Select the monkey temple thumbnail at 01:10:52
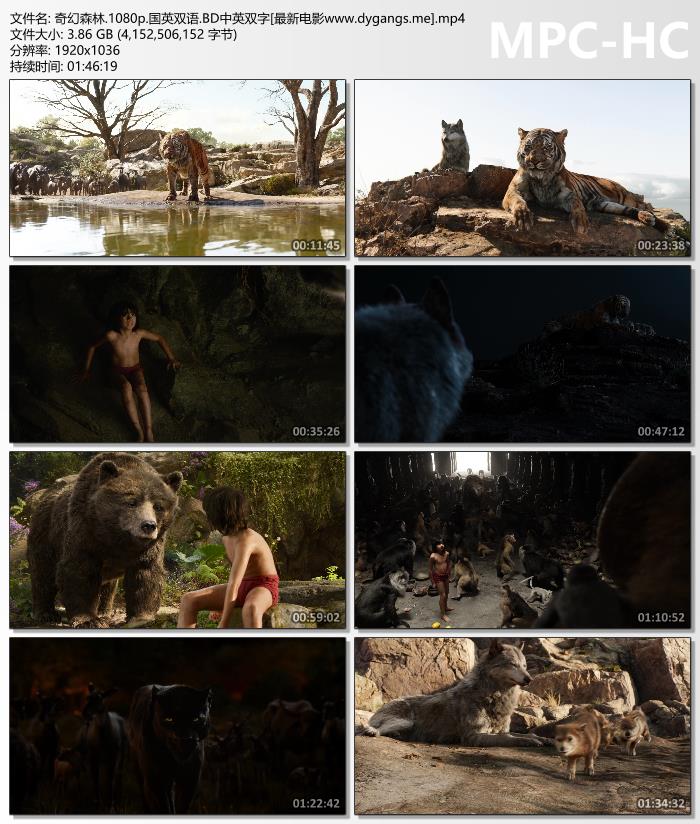Screen dimensions: 700x824 click(x=522, y=540)
